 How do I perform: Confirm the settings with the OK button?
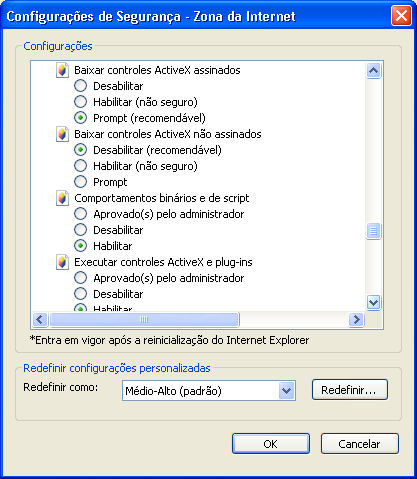pyautogui.click(x=271, y=444)
